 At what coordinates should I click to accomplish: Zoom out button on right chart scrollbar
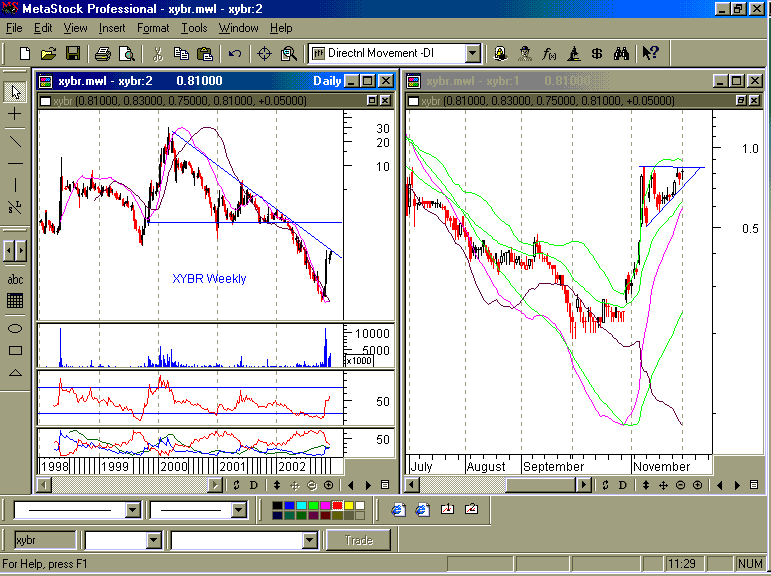pos(681,485)
